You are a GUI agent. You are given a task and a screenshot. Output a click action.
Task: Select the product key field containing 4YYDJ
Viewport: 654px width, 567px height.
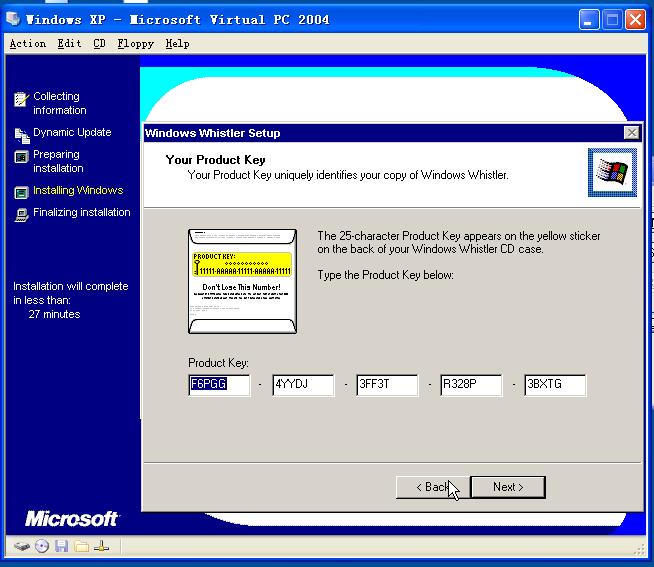click(x=303, y=385)
